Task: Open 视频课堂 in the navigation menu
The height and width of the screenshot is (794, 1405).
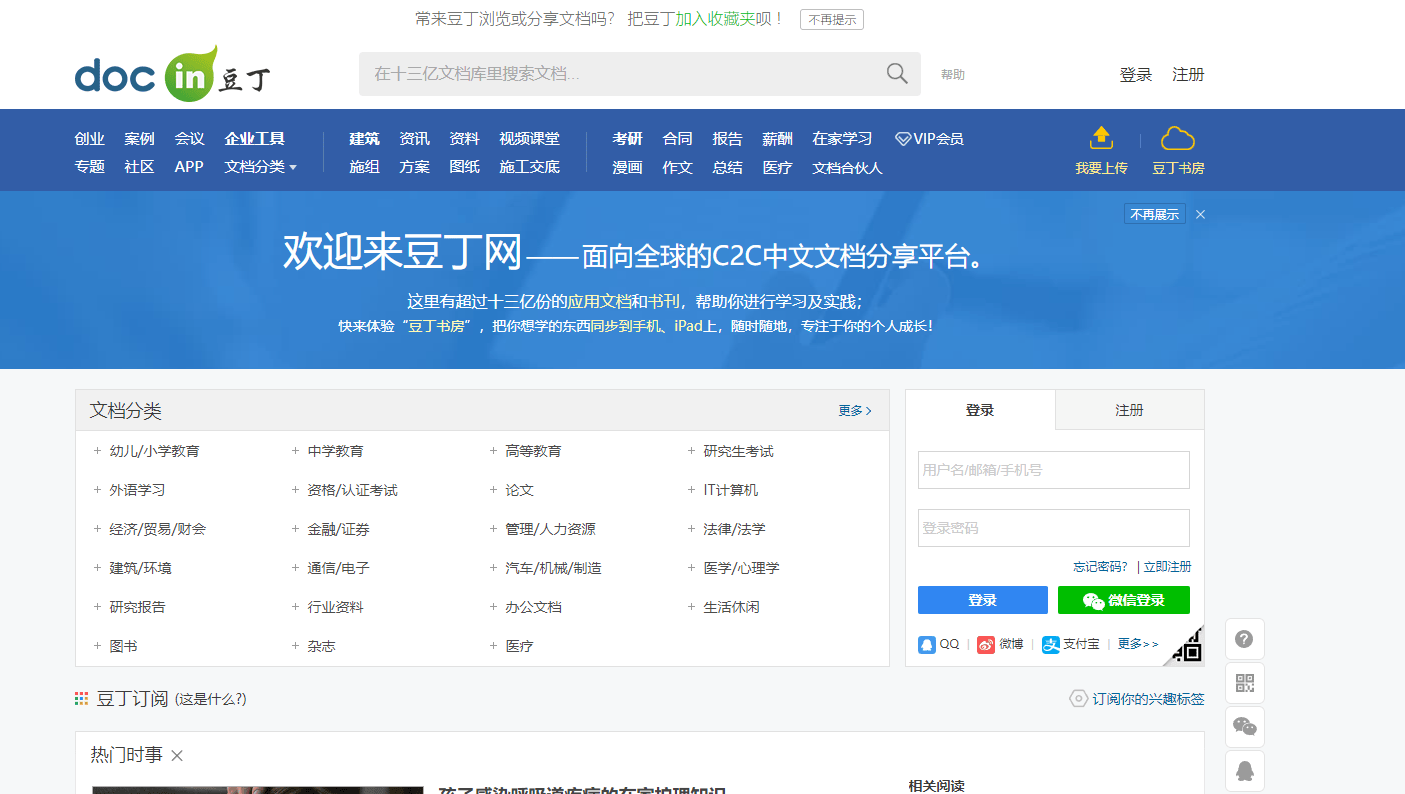Action: [530, 138]
